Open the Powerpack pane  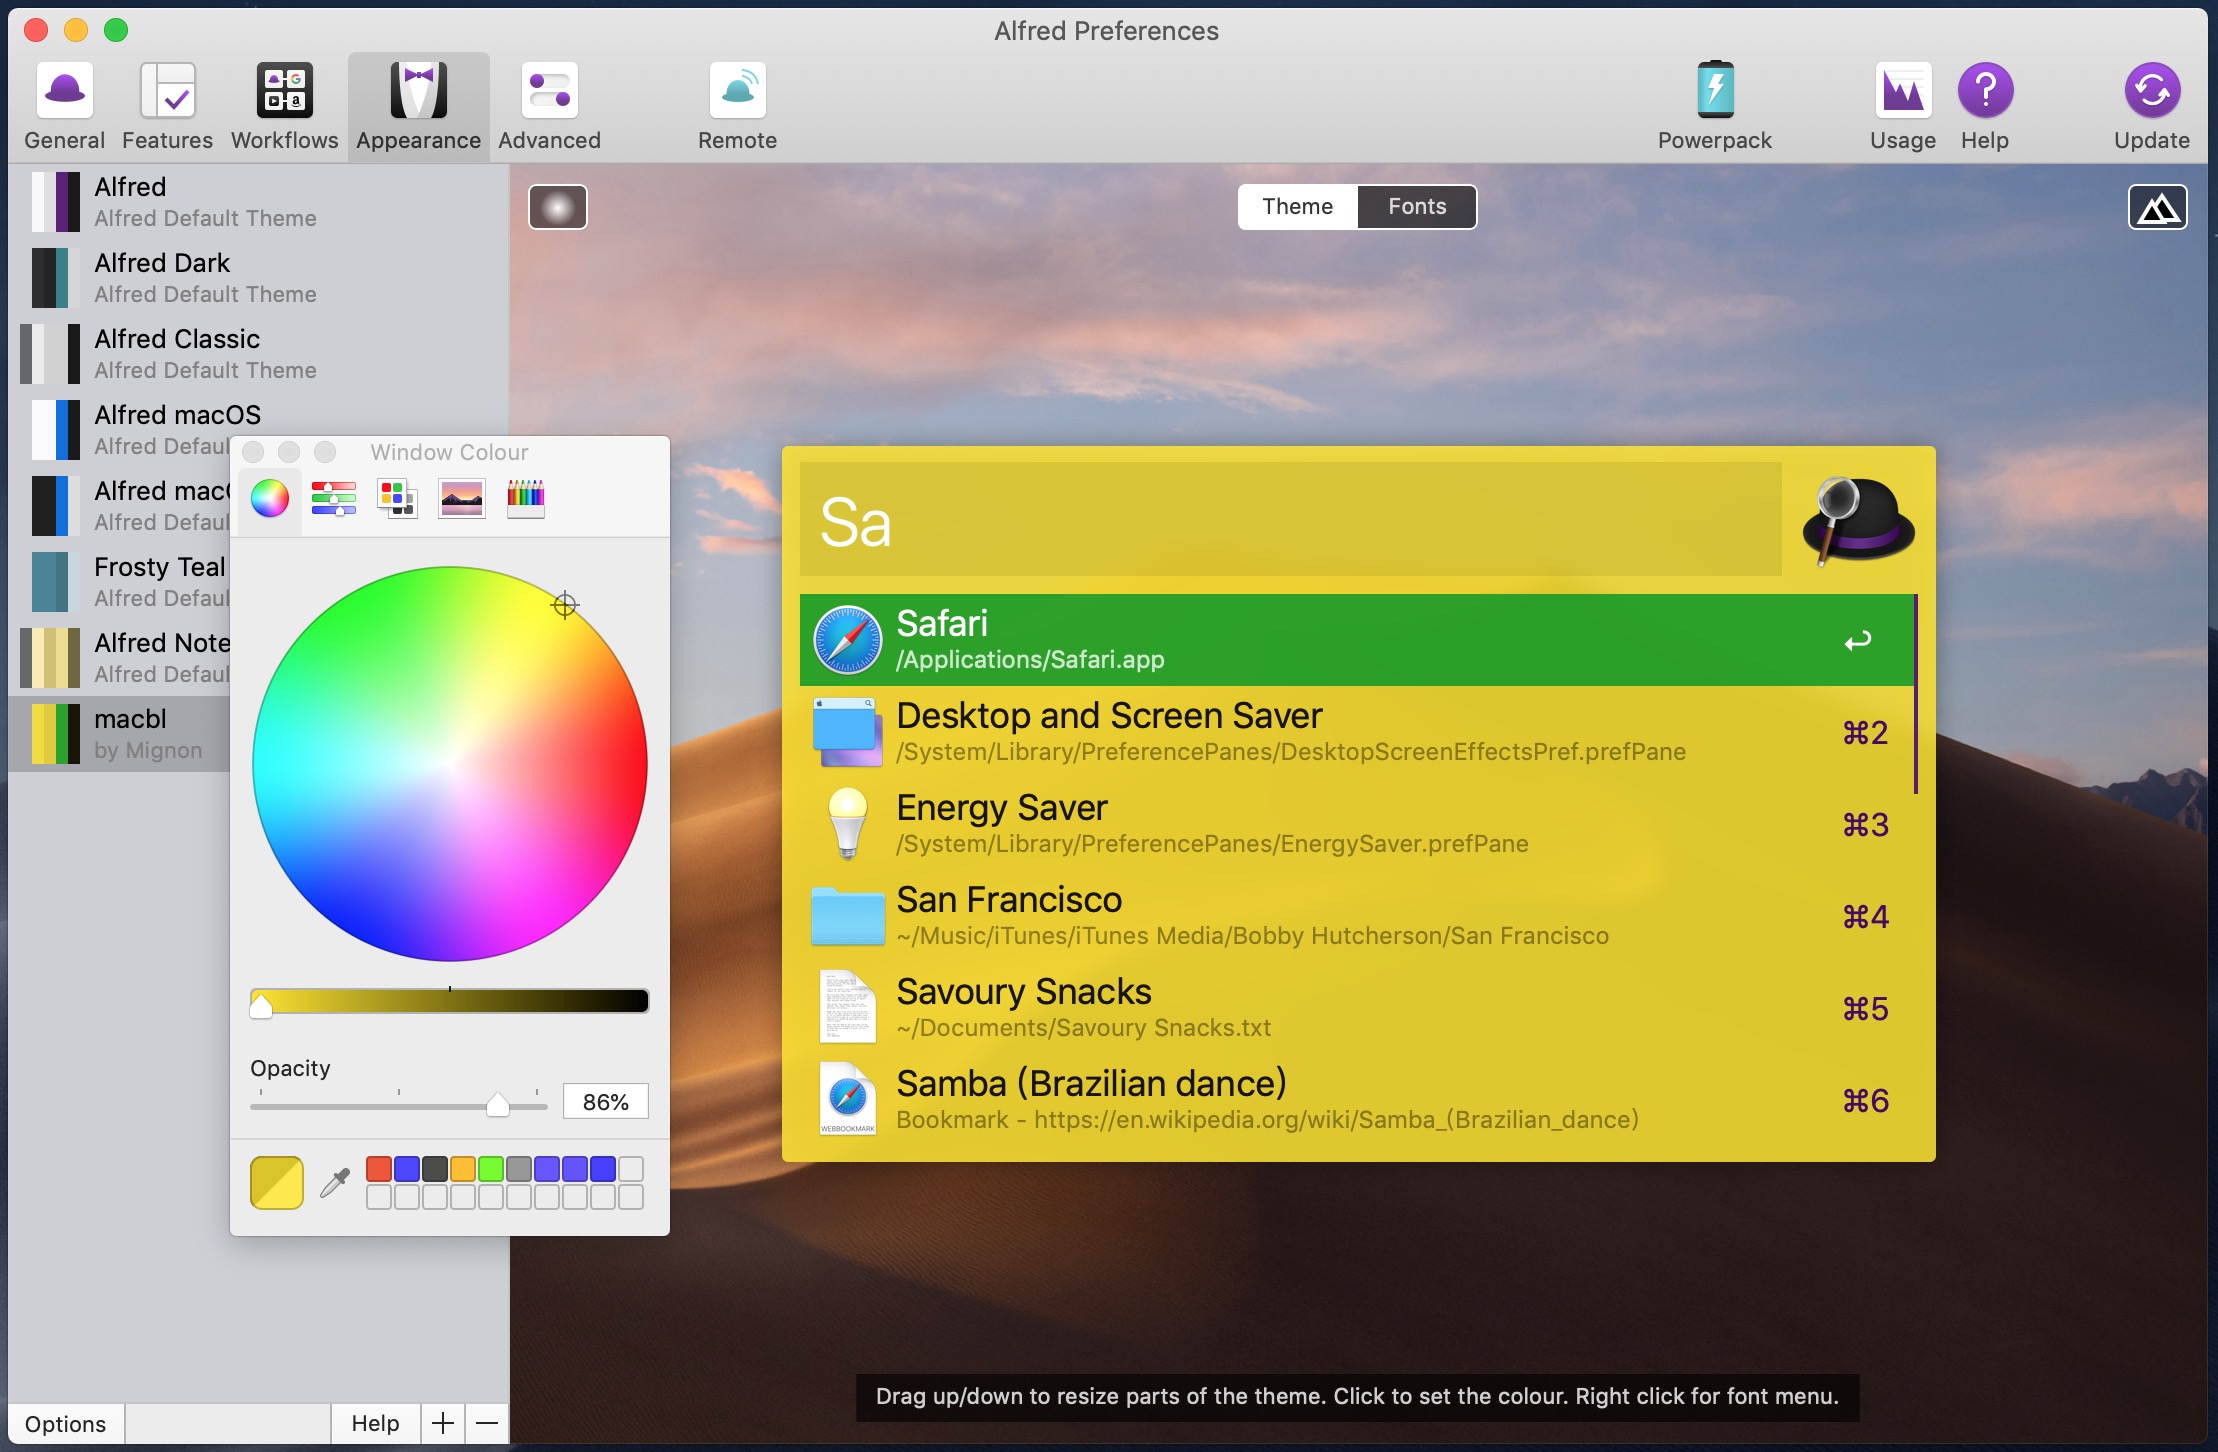[x=1714, y=107]
